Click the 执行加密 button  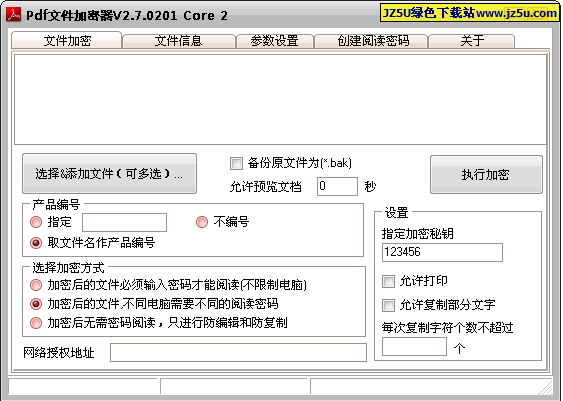point(486,174)
